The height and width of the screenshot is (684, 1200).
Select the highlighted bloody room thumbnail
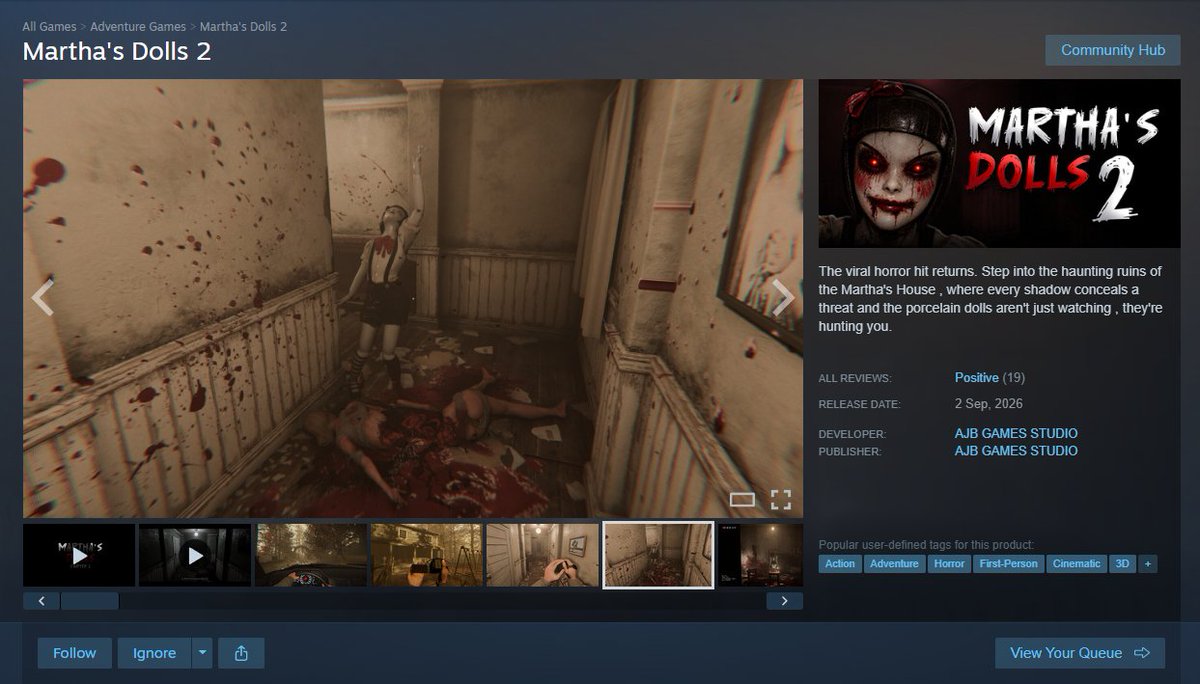[x=658, y=555]
